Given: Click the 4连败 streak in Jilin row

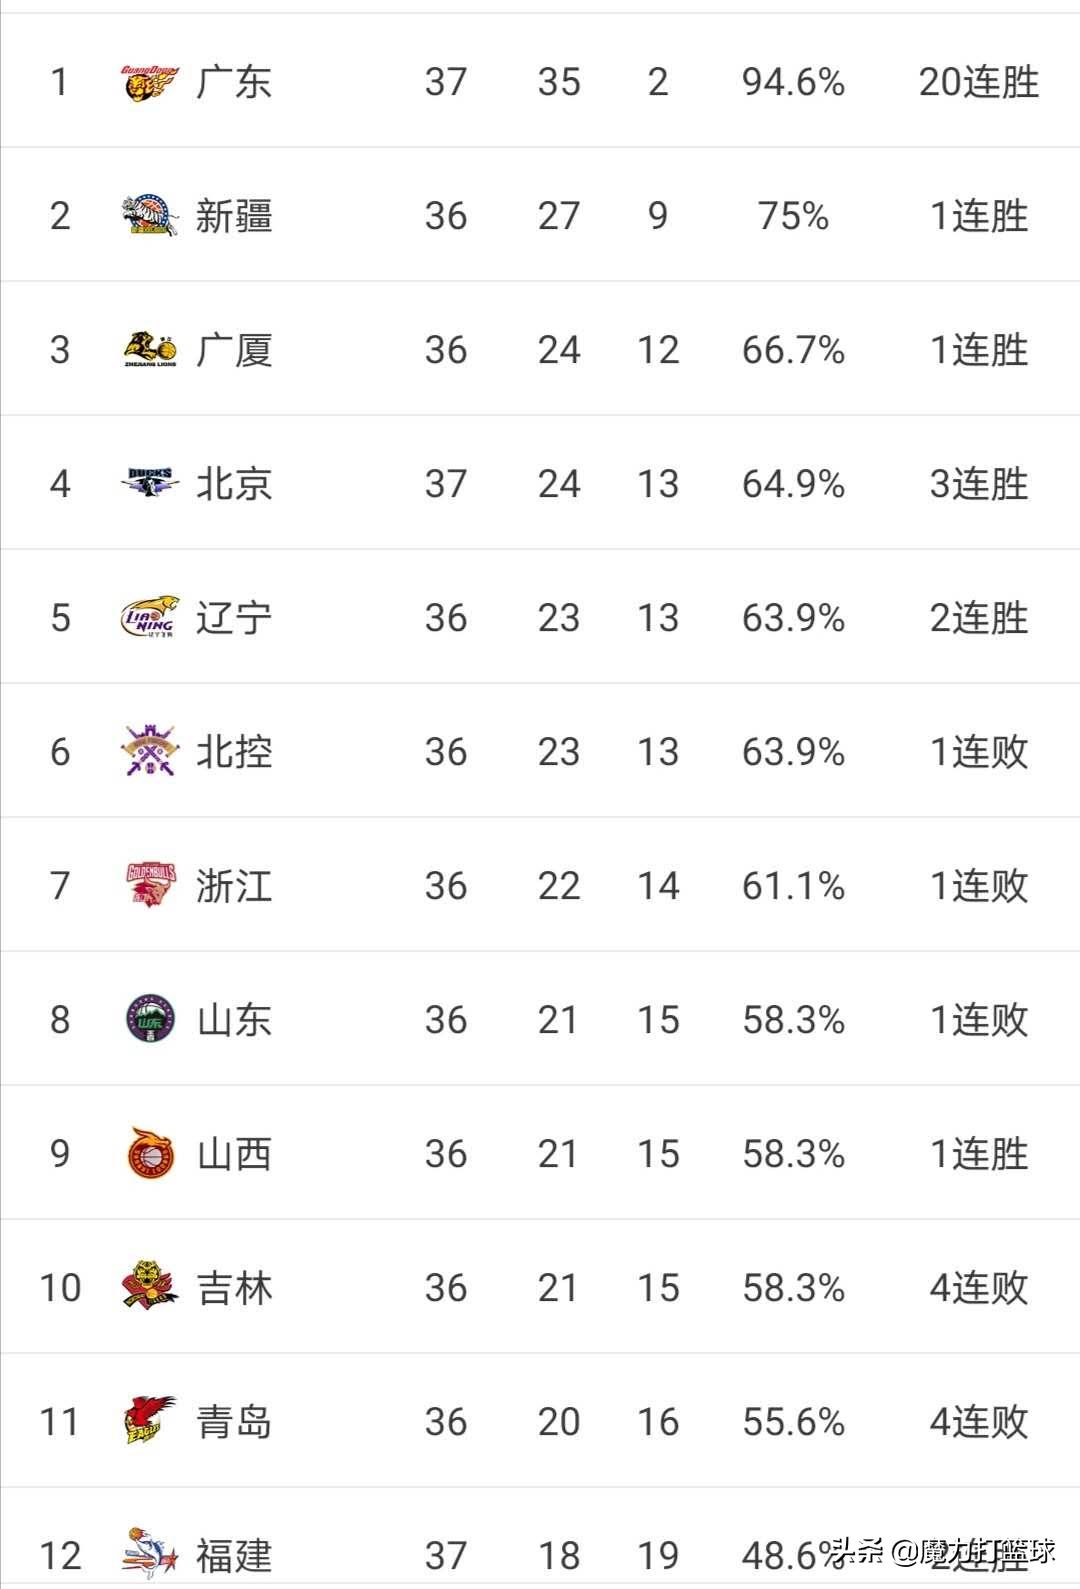Looking at the screenshot, I should point(979,1287).
